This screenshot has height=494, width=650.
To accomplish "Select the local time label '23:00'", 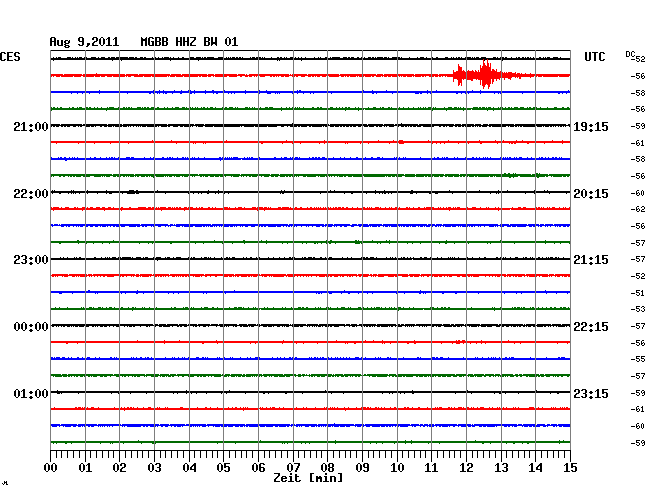I will tap(31, 260).
